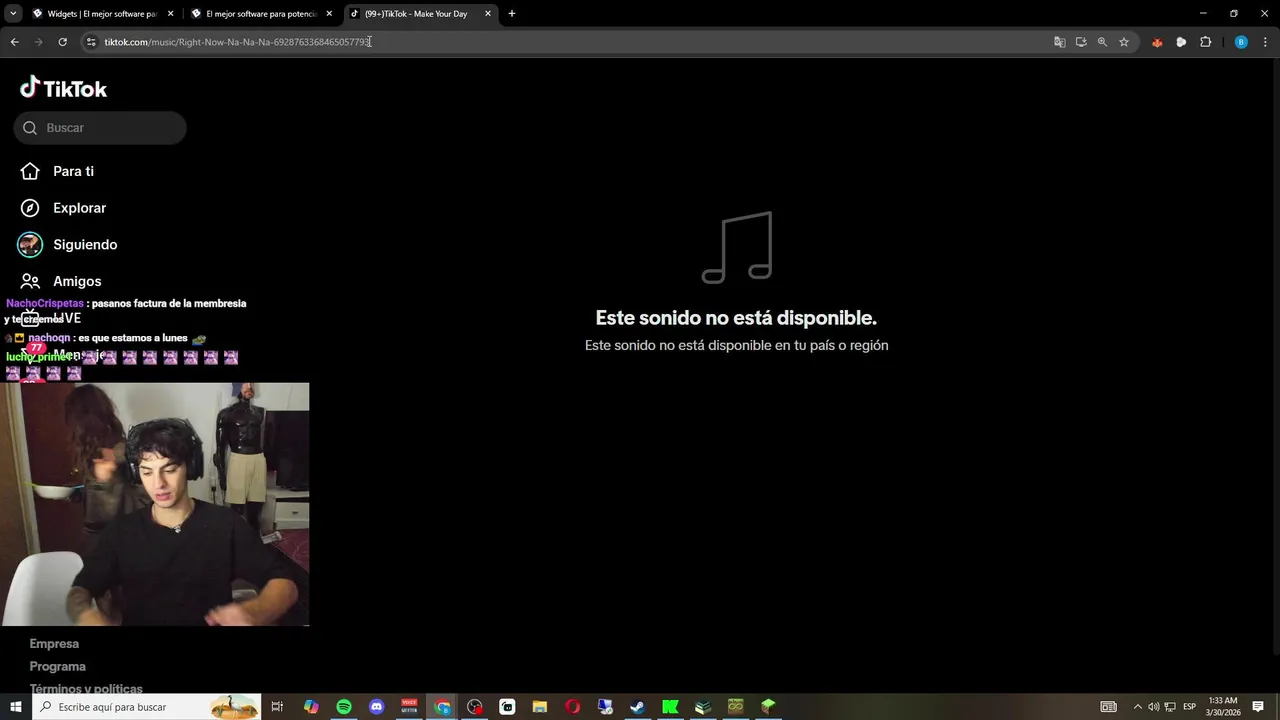This screenshot has width=1280, height=720.
Task: Open the Minecraft grass block taskbar icon
Action: [x=768, y=707]
